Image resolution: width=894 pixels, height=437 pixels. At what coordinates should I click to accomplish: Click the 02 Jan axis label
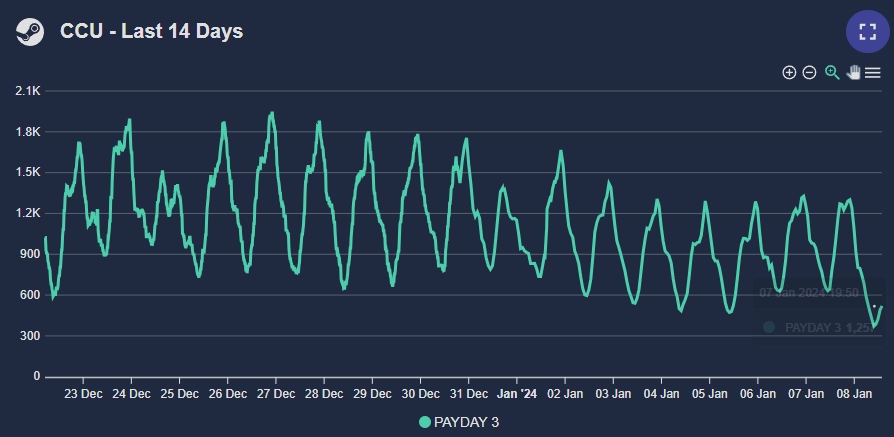(x=565, y=394)
